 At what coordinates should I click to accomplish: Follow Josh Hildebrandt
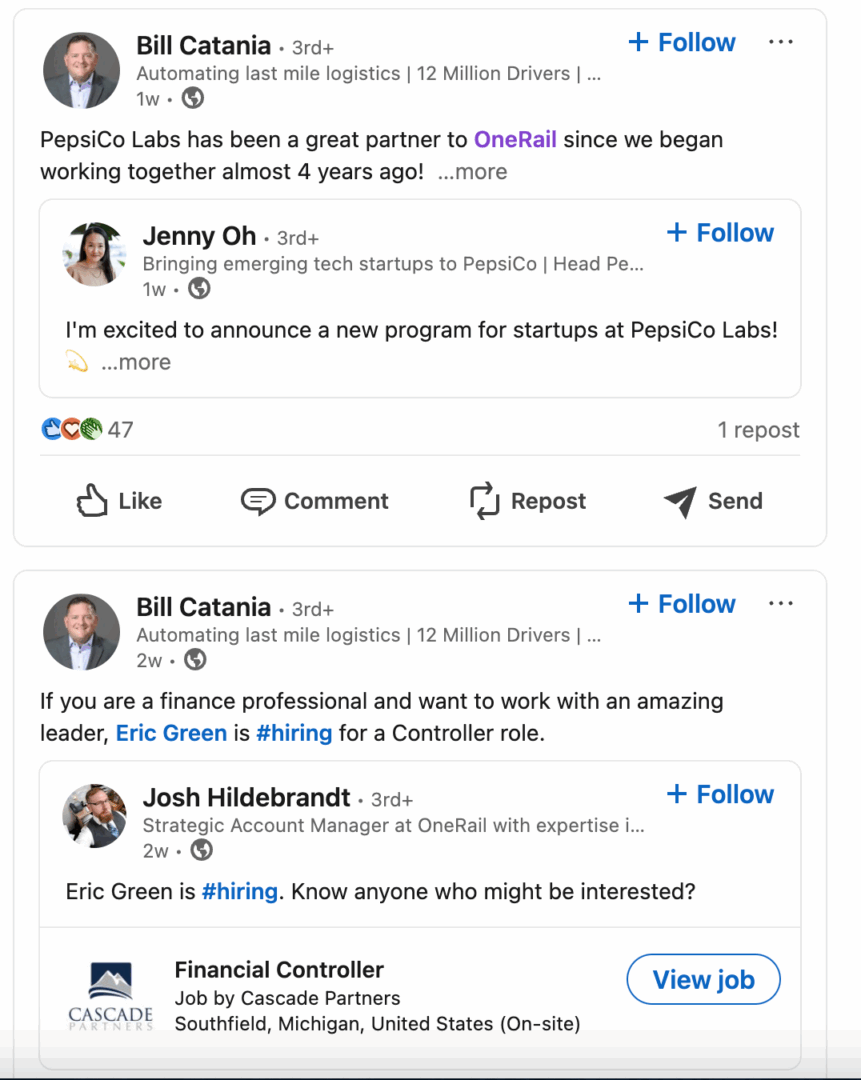720,795
